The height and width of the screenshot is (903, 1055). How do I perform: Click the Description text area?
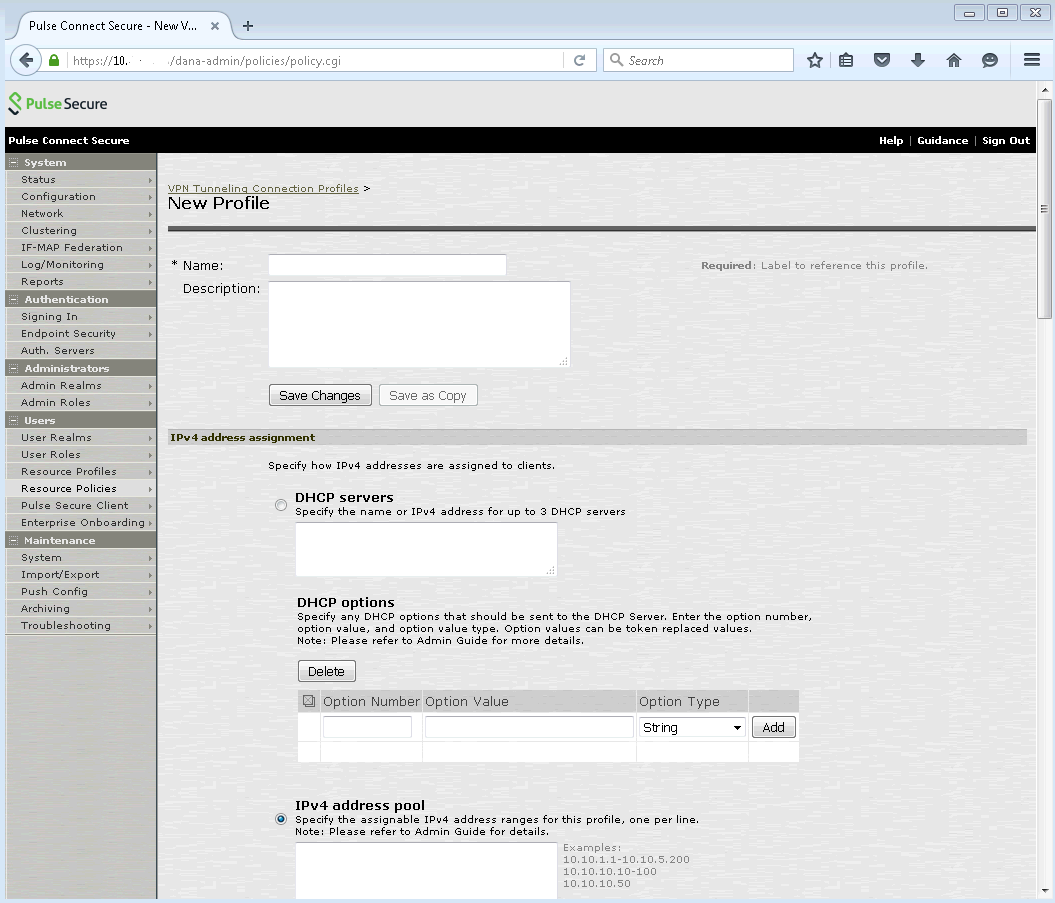[419, 324]
